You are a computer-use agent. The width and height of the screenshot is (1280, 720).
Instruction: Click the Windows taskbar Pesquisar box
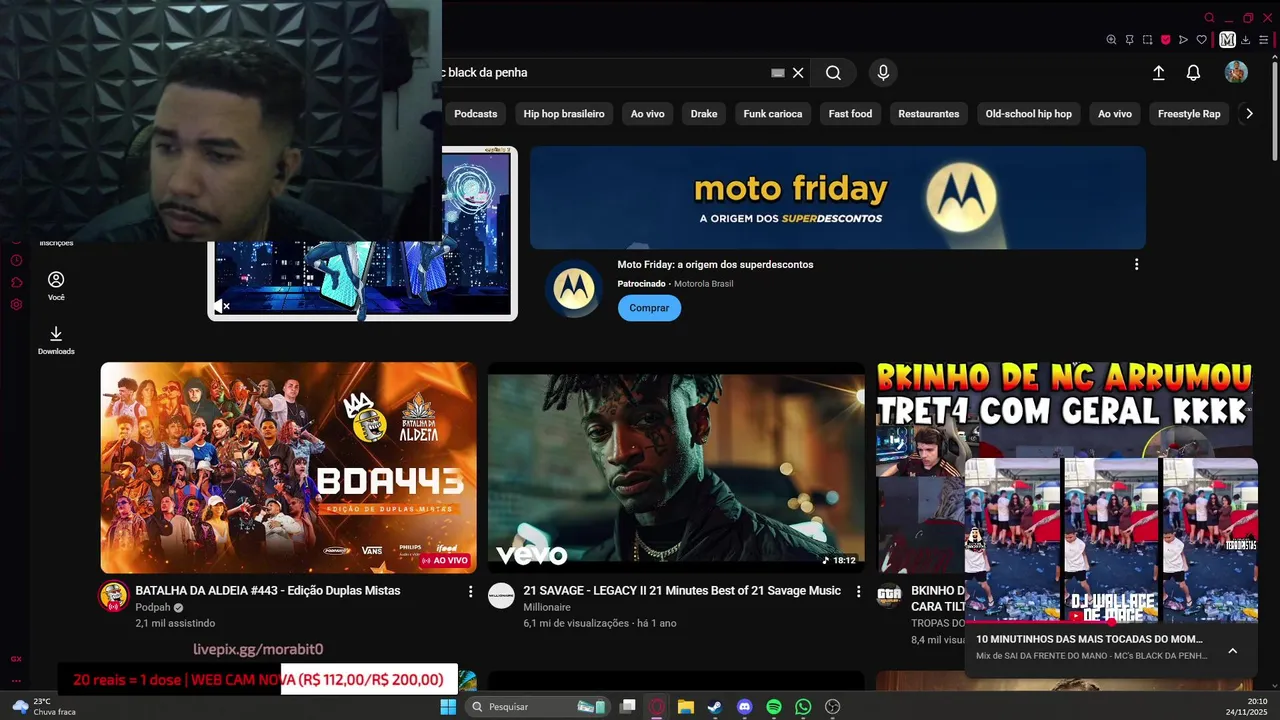pos(538,707)
